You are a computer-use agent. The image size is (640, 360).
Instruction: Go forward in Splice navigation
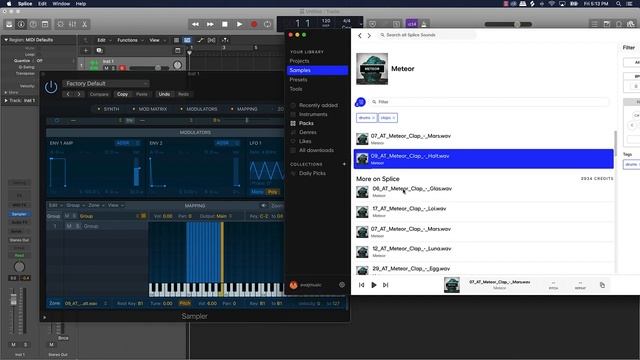369,36
